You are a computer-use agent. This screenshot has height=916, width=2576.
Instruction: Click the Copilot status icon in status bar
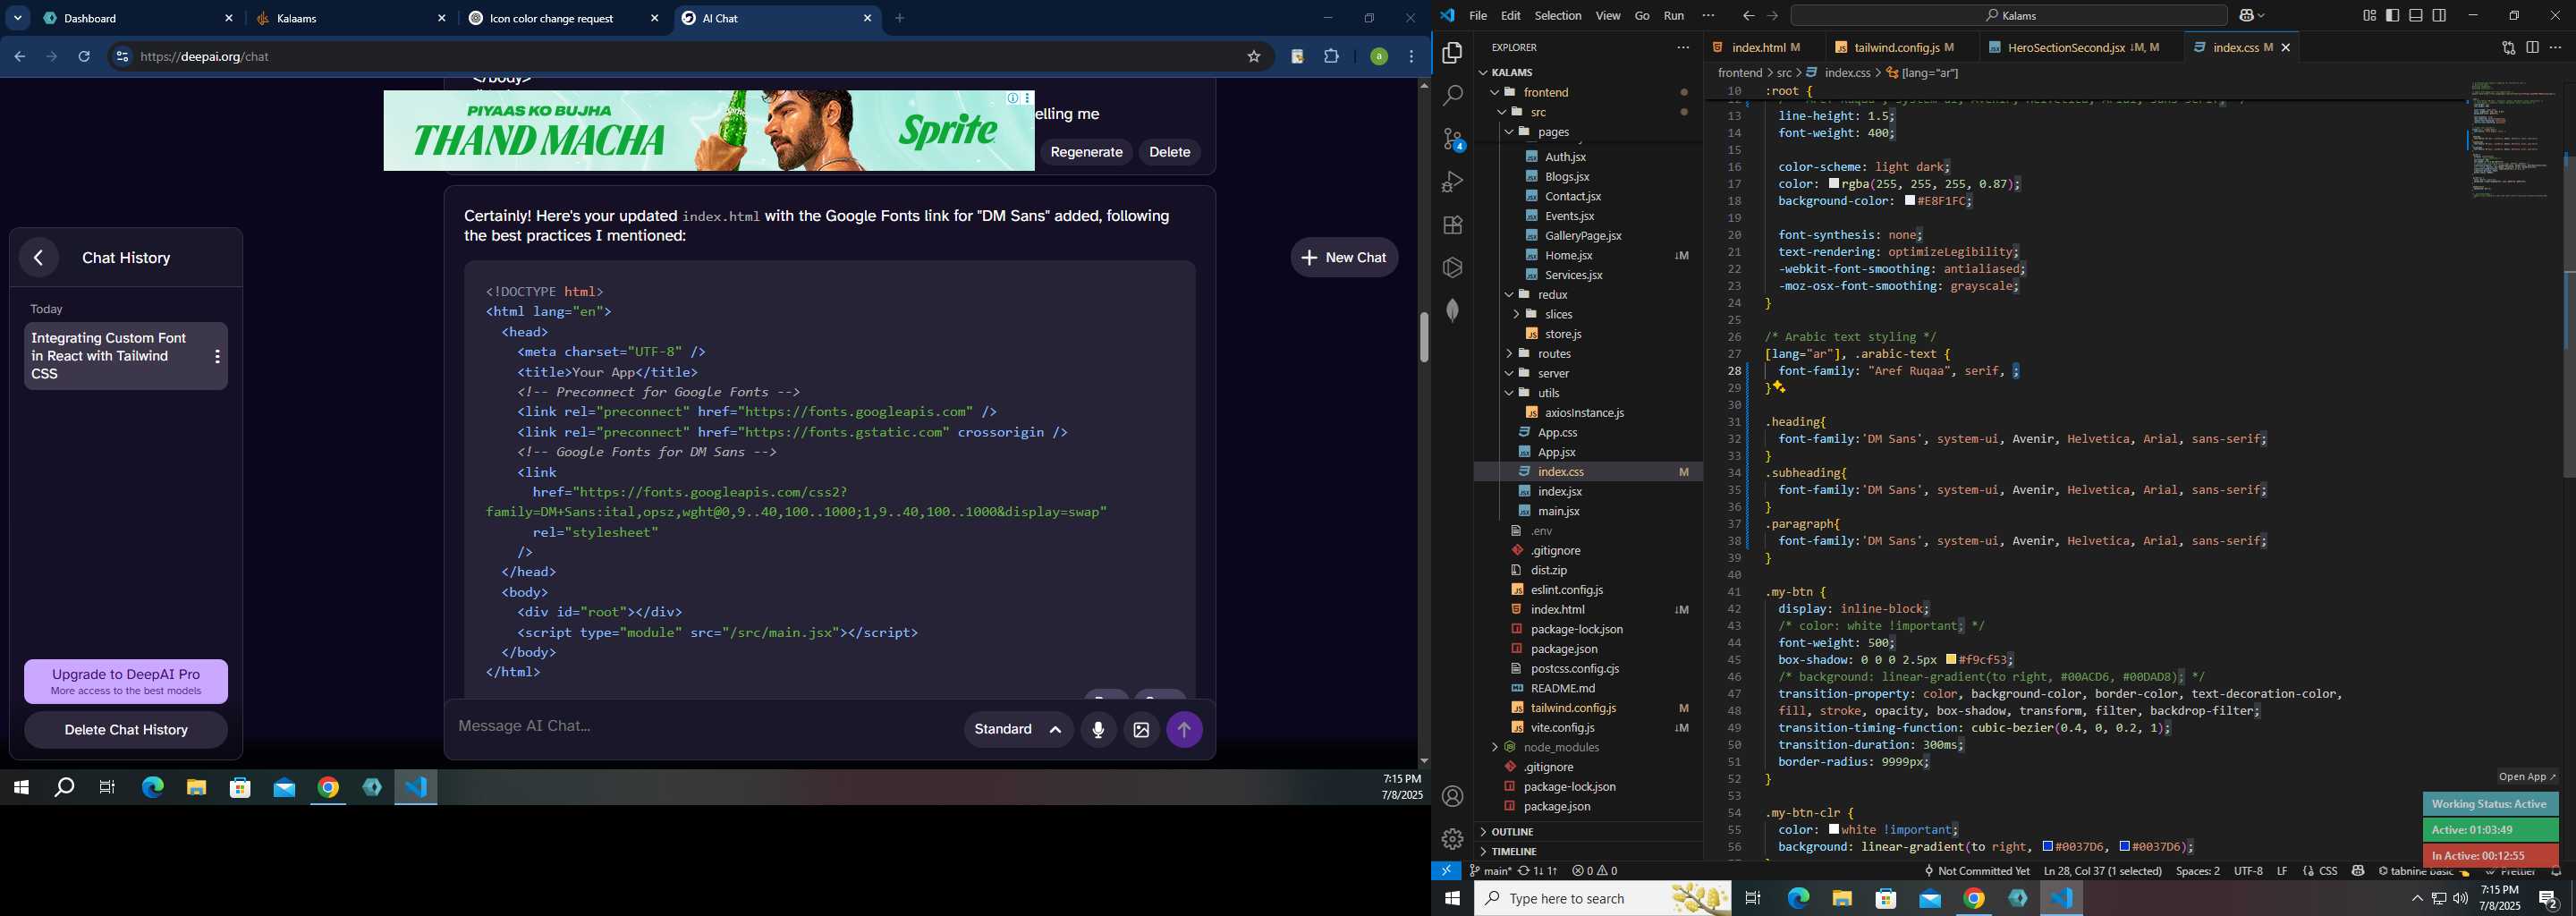click(2358, 871)
